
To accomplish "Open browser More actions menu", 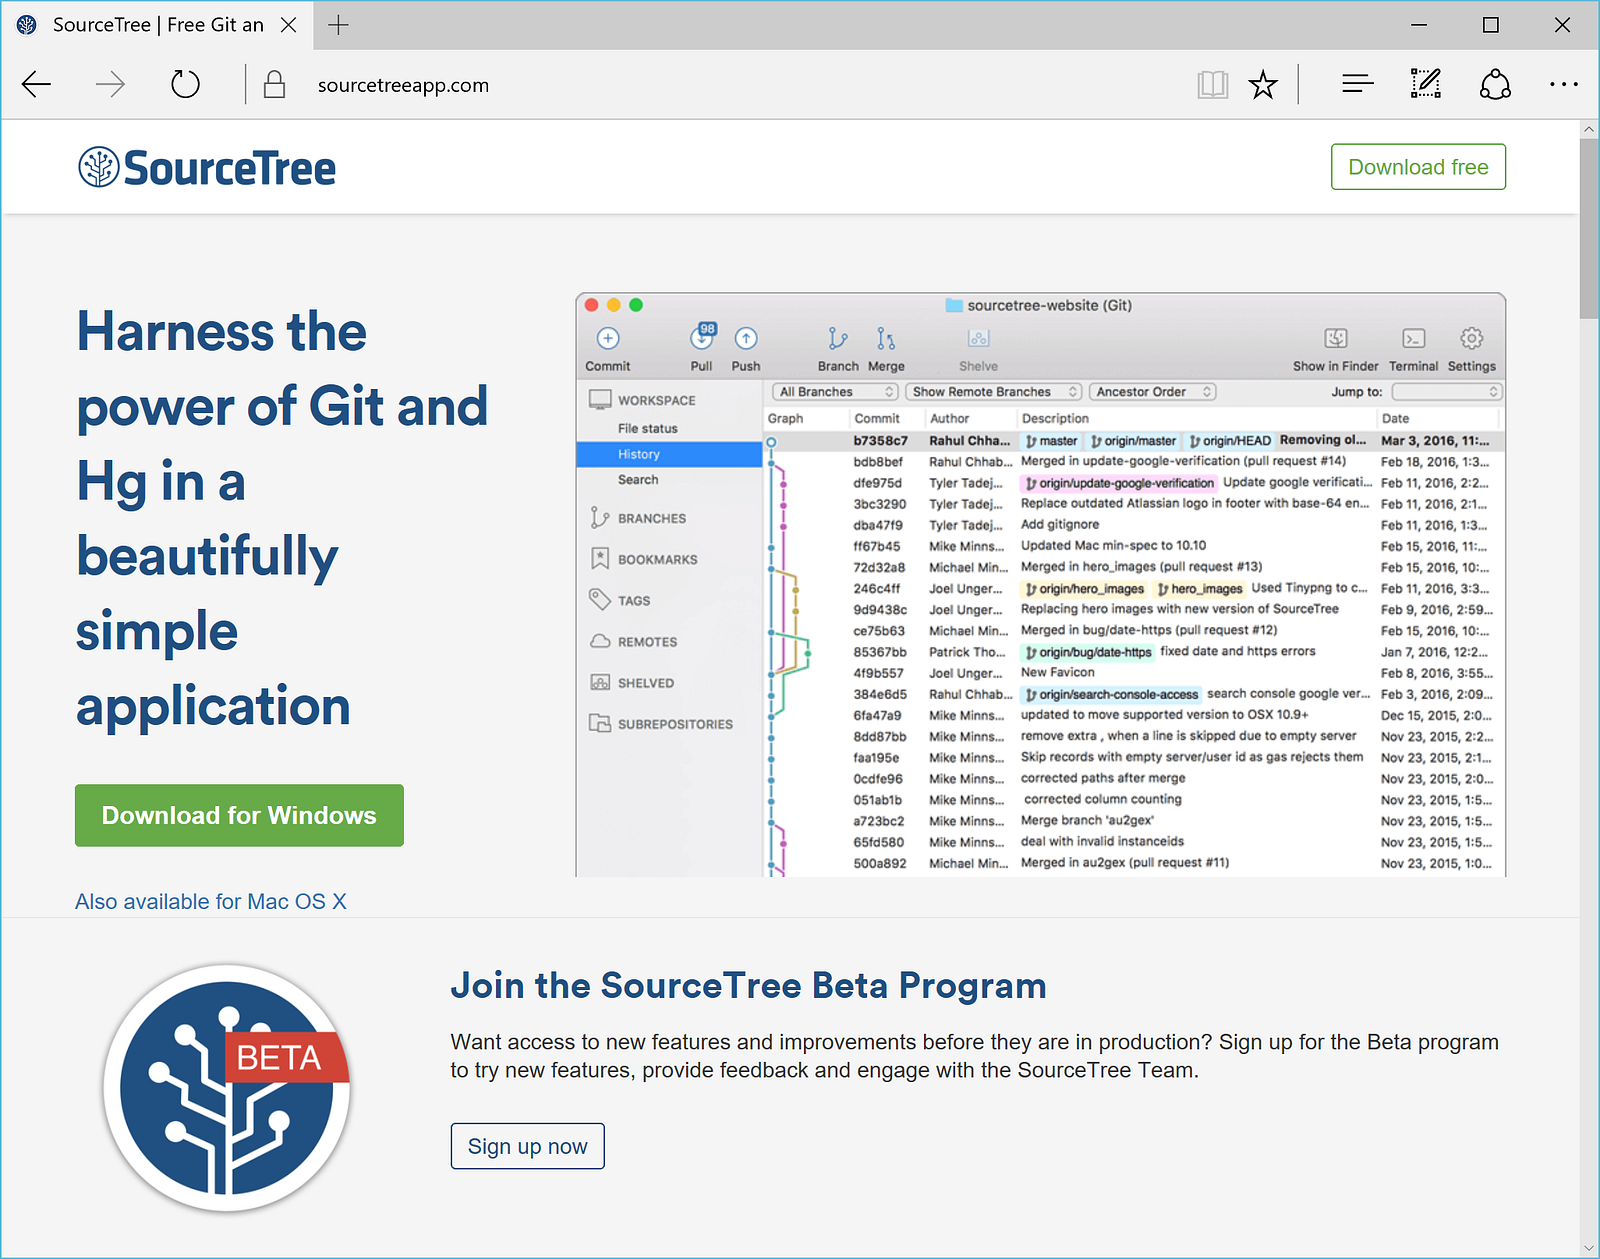I will coord(1563,85).
